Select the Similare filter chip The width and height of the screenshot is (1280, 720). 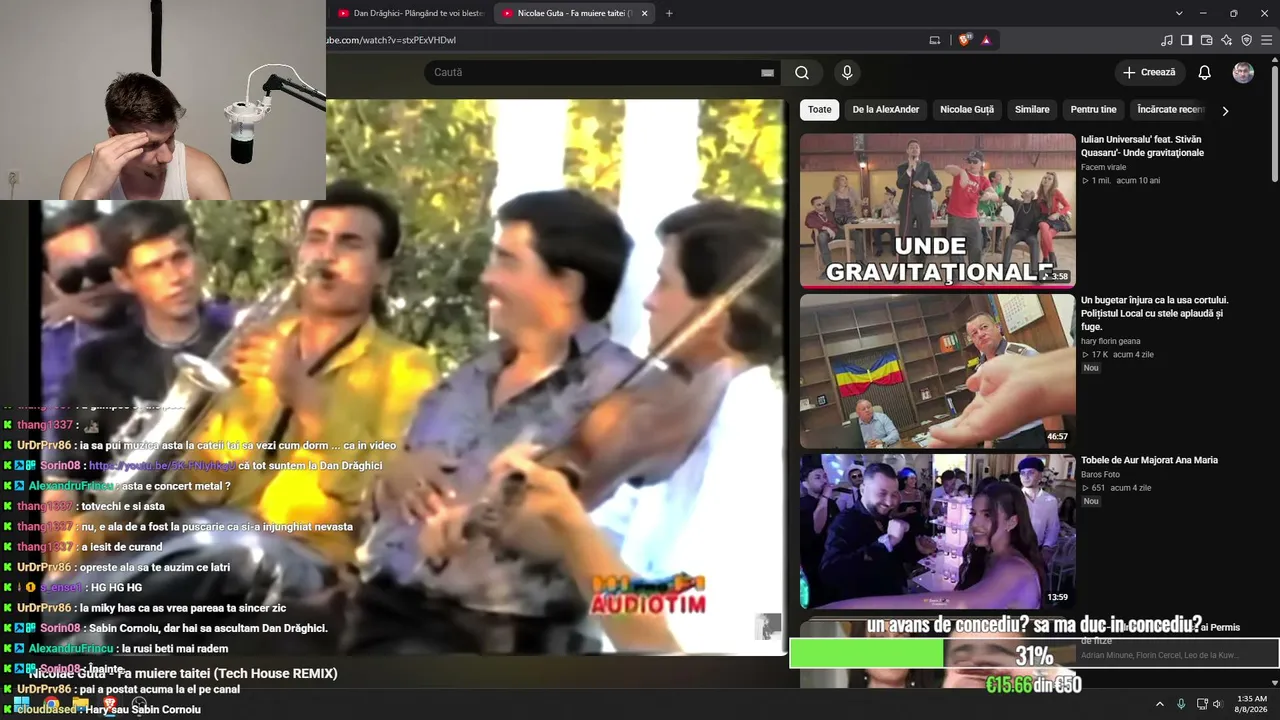tap(1032, 110)
